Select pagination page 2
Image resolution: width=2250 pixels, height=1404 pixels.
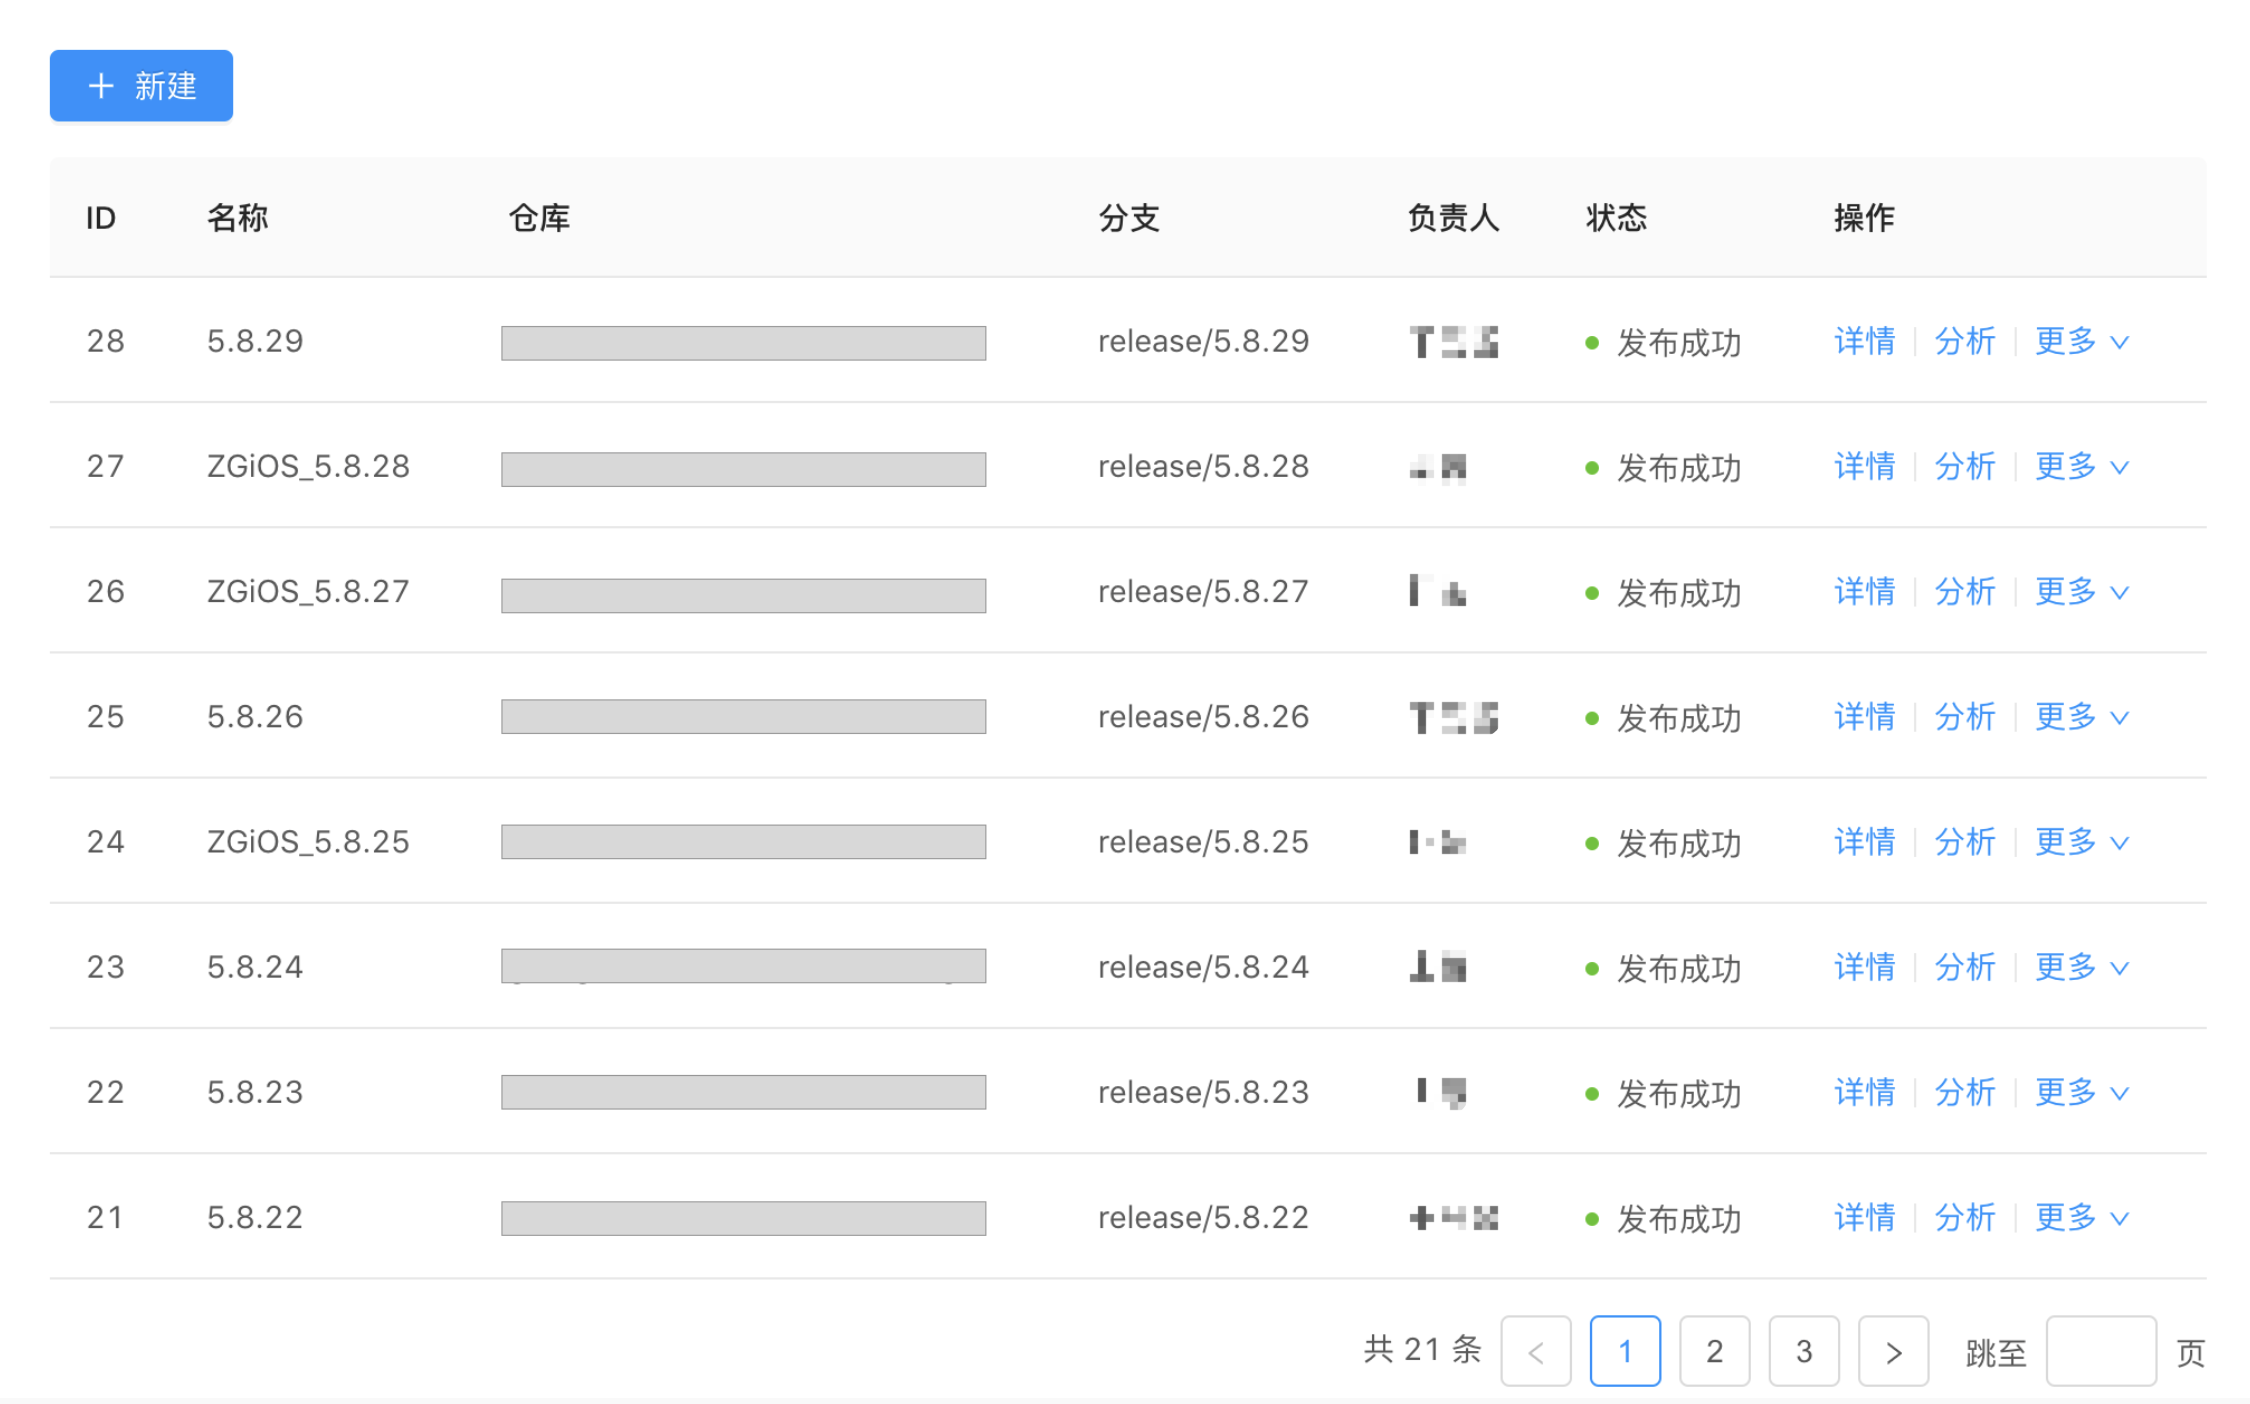tap(1714, 1352)
